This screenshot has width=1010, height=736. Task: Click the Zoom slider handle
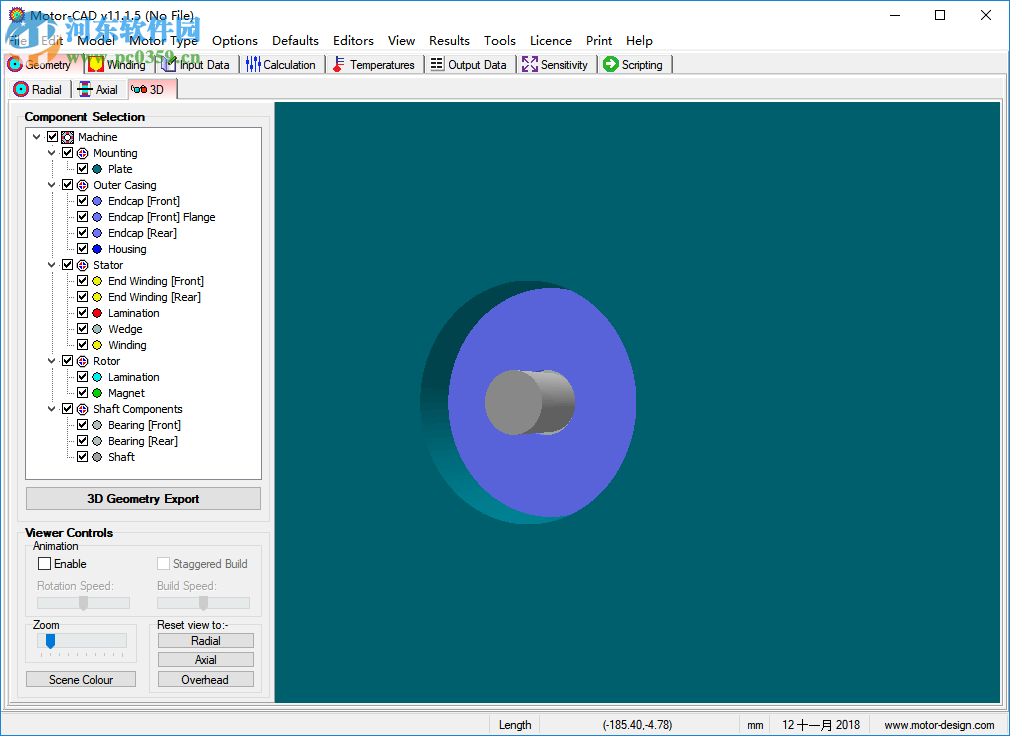(50, 641)
